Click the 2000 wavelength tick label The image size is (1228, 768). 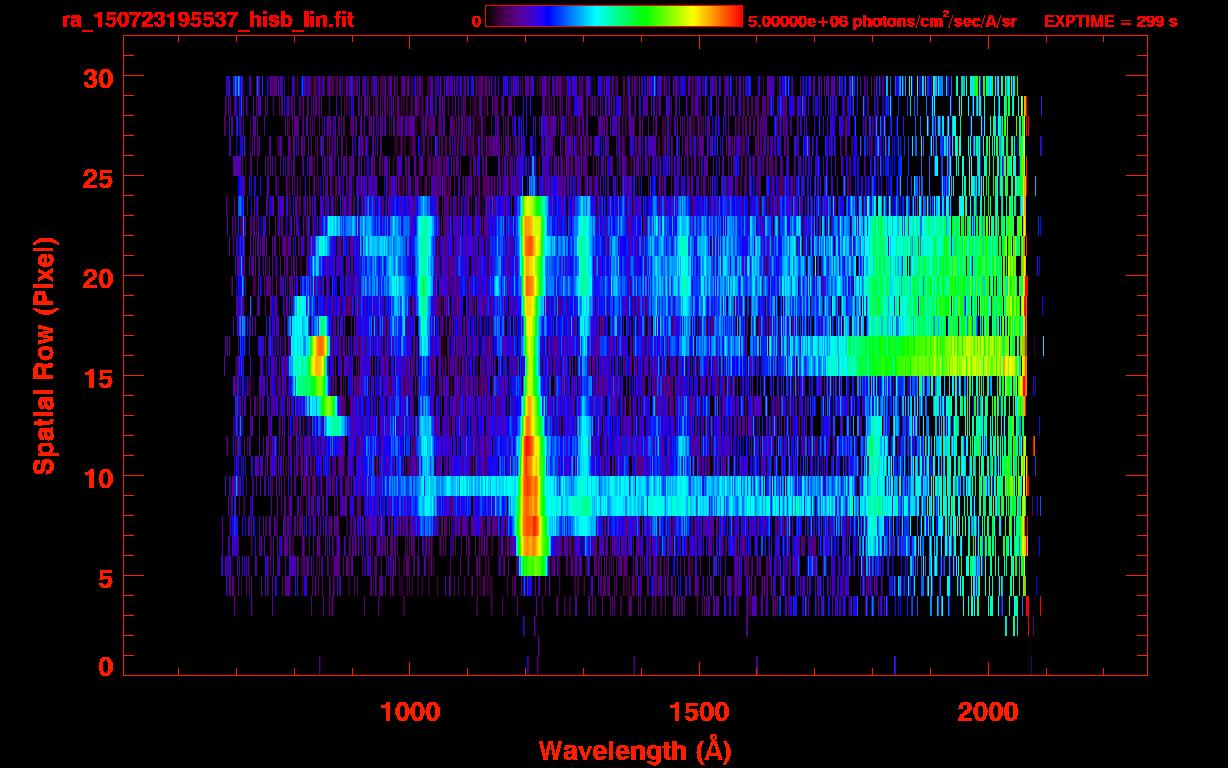[x=988, y=712]
